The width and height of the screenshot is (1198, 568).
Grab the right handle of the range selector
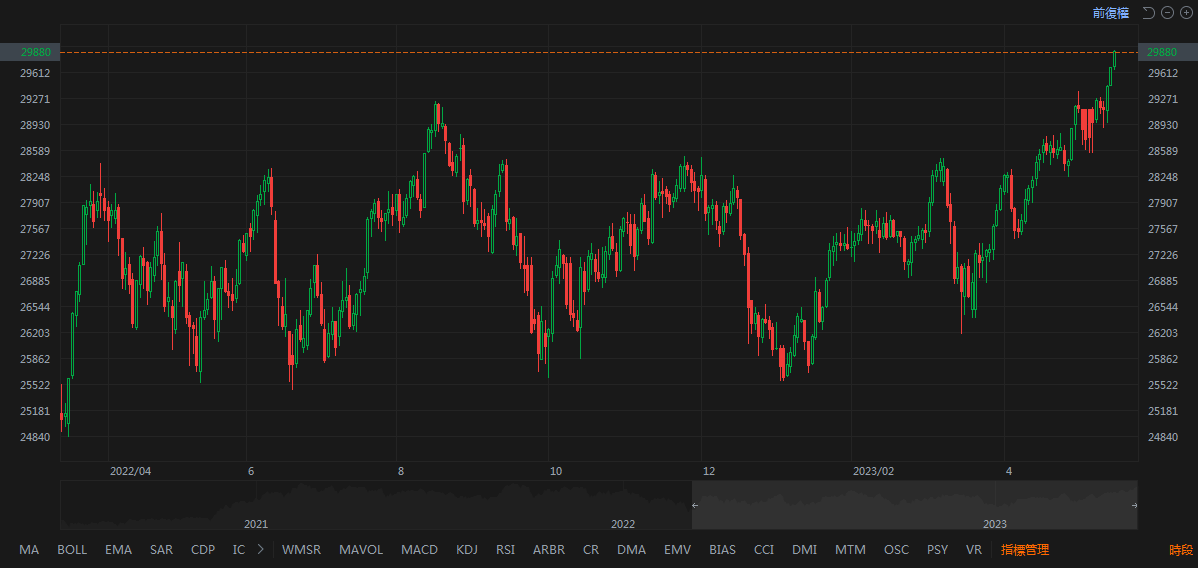tap(1135, 505)
